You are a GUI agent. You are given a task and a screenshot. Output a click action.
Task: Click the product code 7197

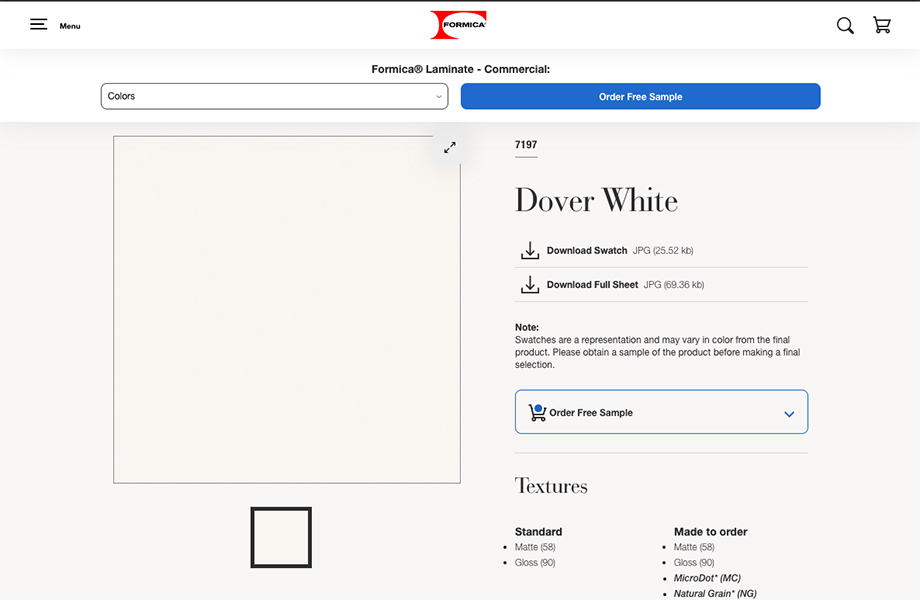[526, 145]
